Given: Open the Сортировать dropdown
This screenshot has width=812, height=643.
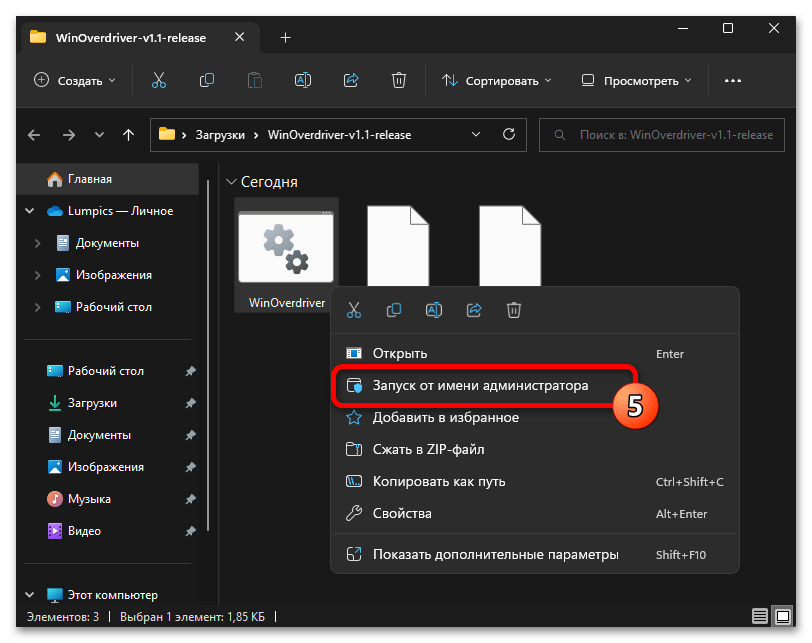Looking at the screenshot, I should click(496, 81).
